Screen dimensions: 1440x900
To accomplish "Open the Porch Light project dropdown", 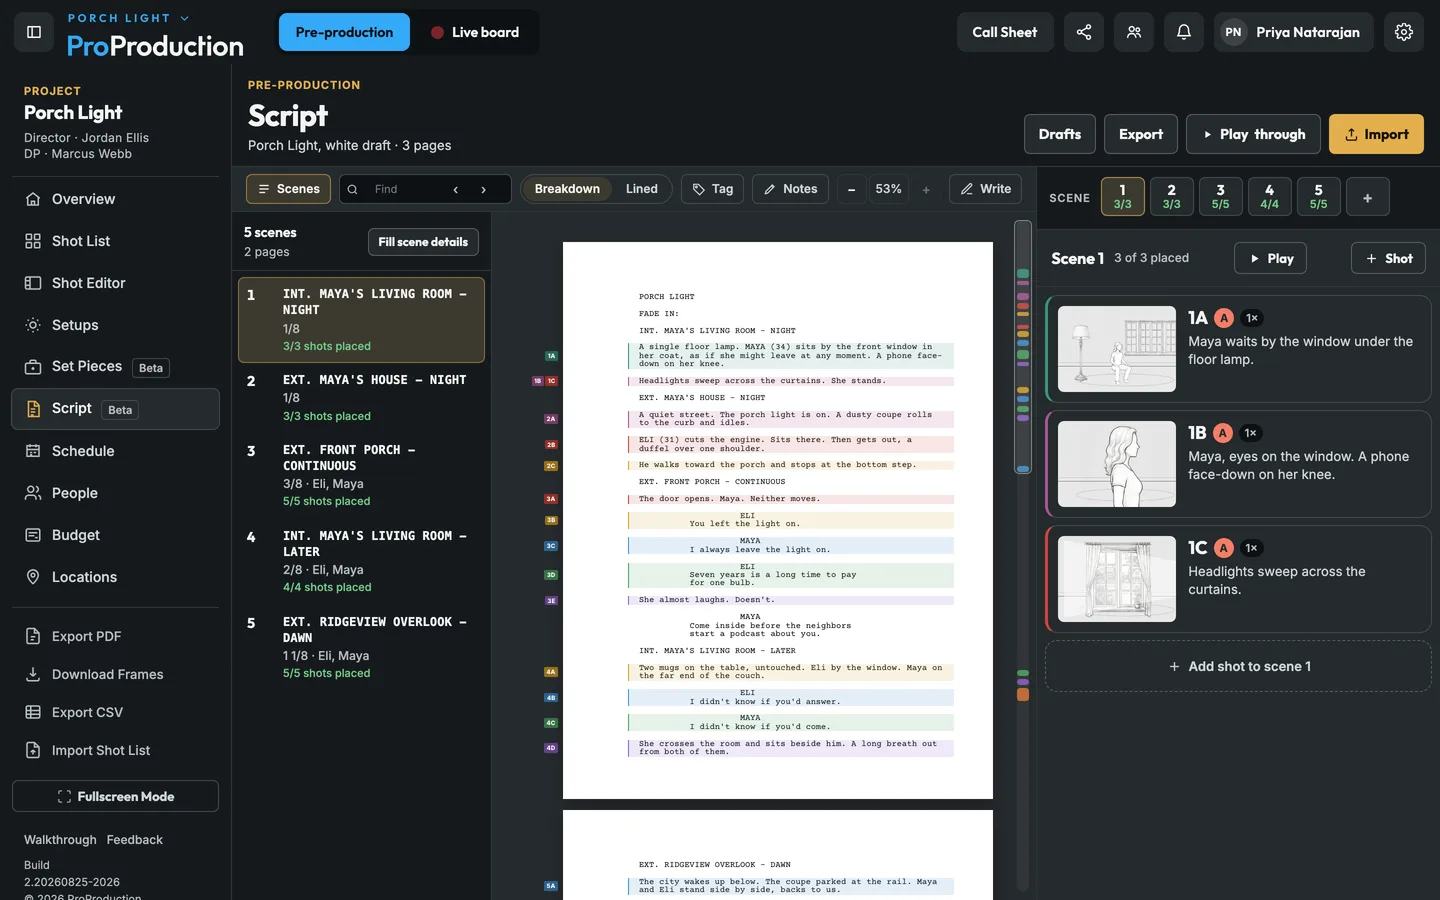I will point(128,18).
